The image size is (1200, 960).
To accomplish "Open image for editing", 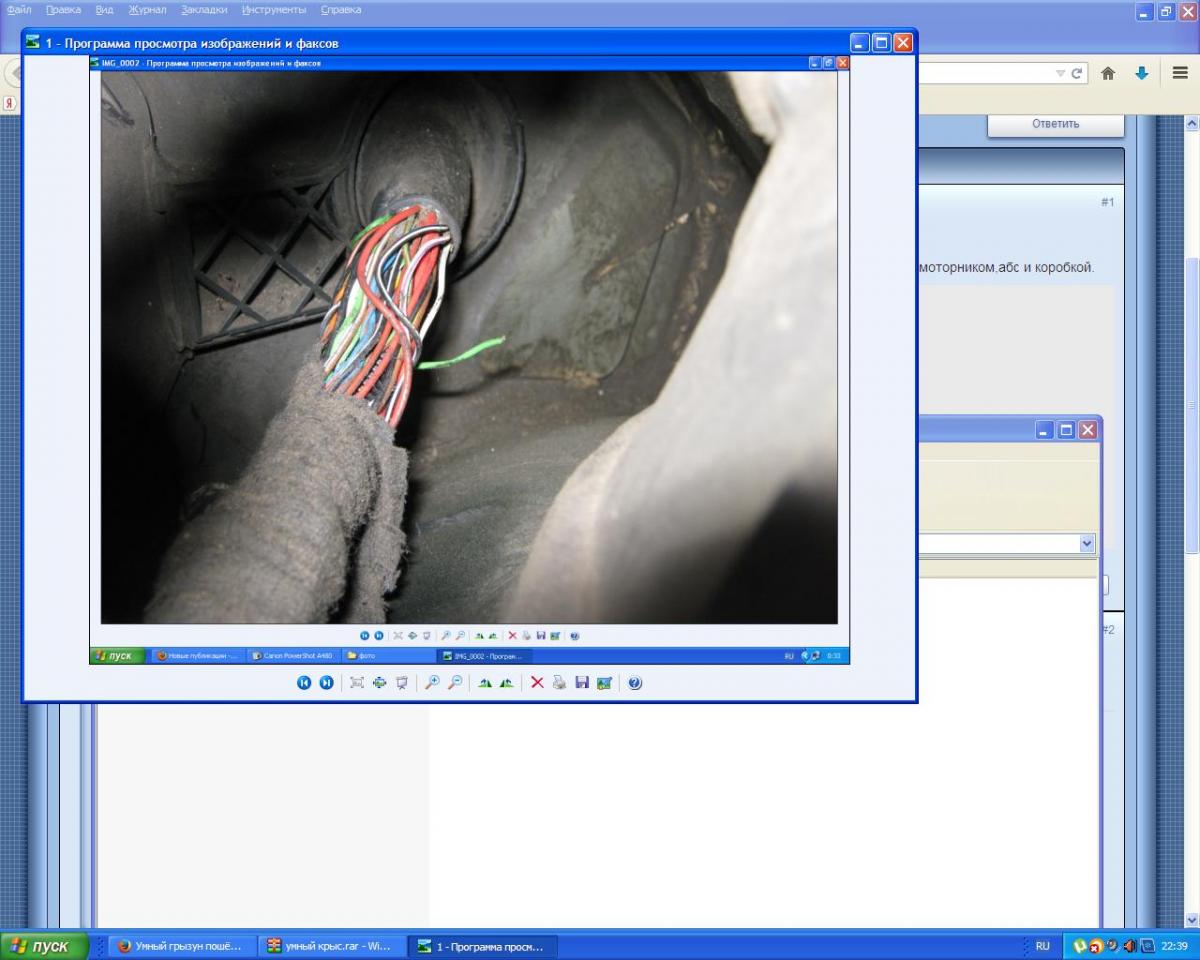I will click(604, 683).
